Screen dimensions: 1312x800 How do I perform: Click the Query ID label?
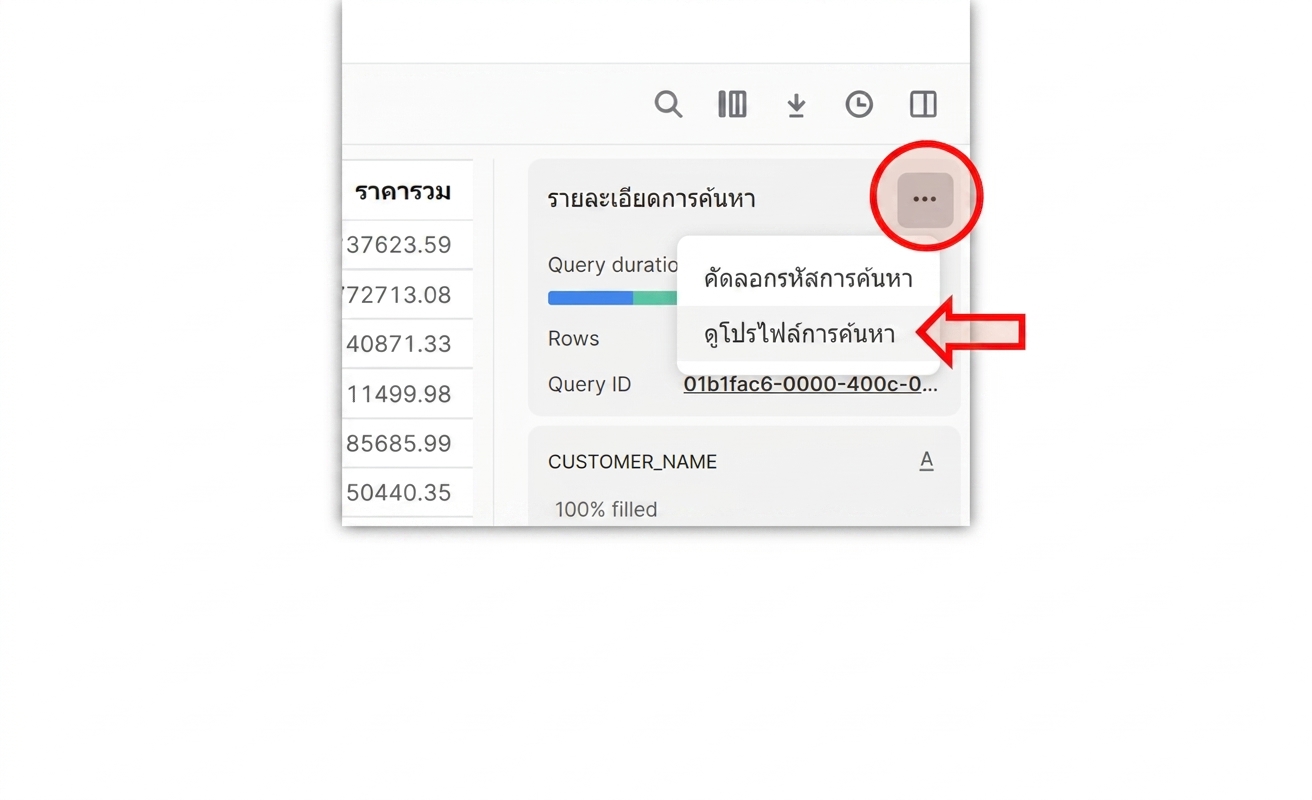[590, 384]
